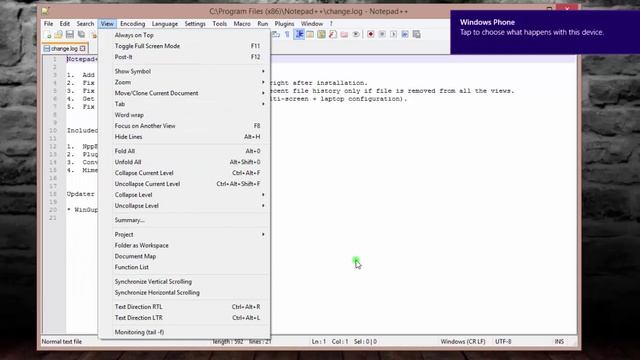Choose Focus on Another View
This screenshot has height=360, width=640.
[x=184, y=126]
